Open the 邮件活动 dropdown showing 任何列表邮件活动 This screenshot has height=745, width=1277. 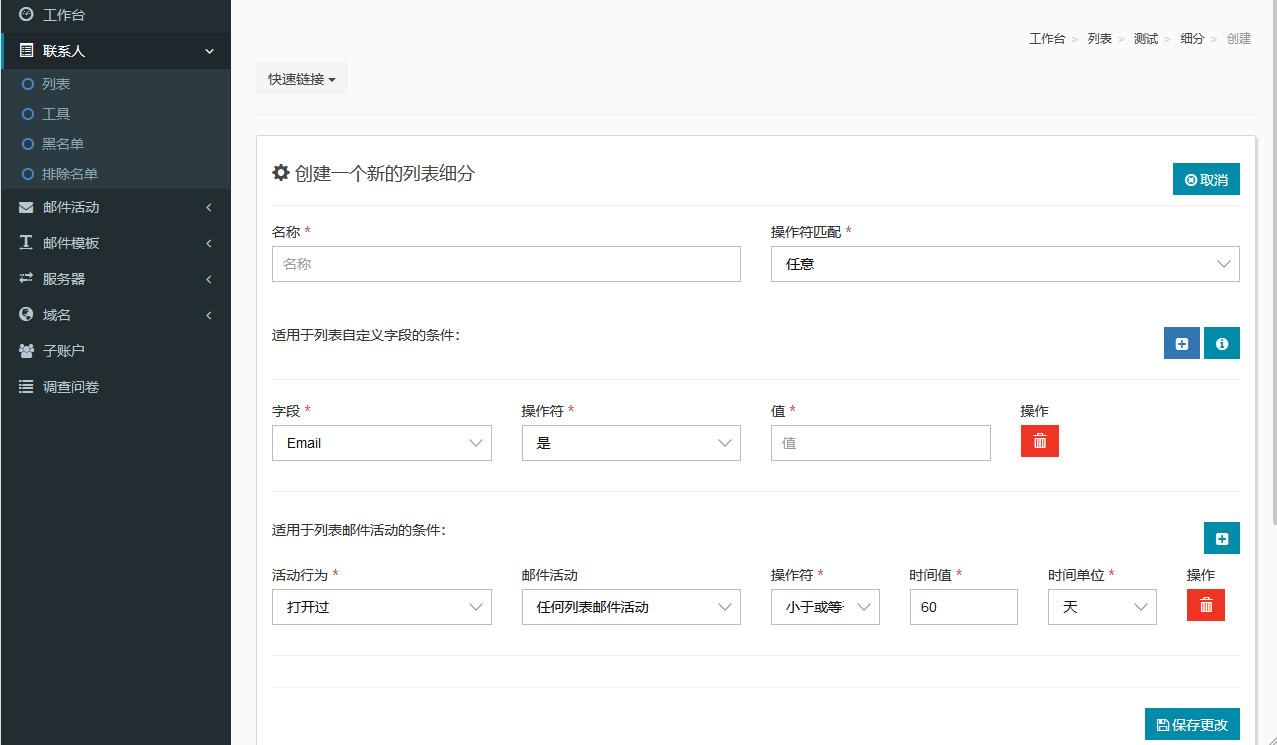[x=631, y=607]
